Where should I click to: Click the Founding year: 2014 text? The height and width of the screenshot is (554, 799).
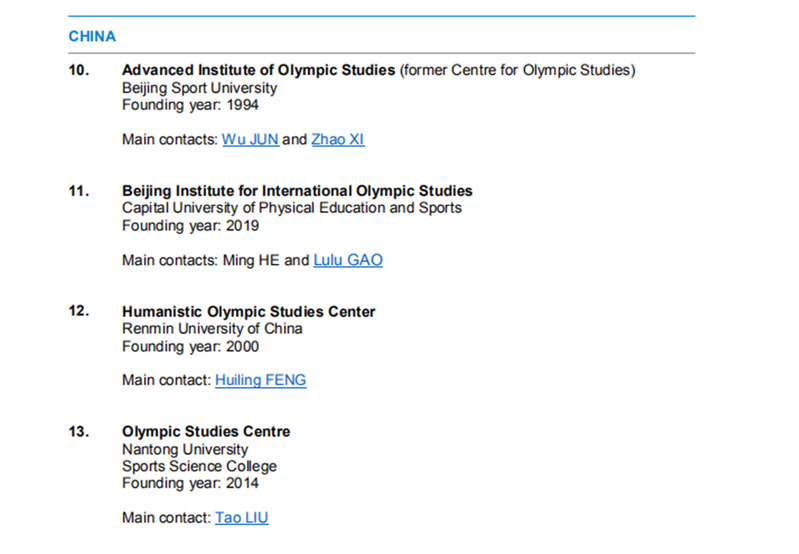pyautogui.click(x=190, y=483)
